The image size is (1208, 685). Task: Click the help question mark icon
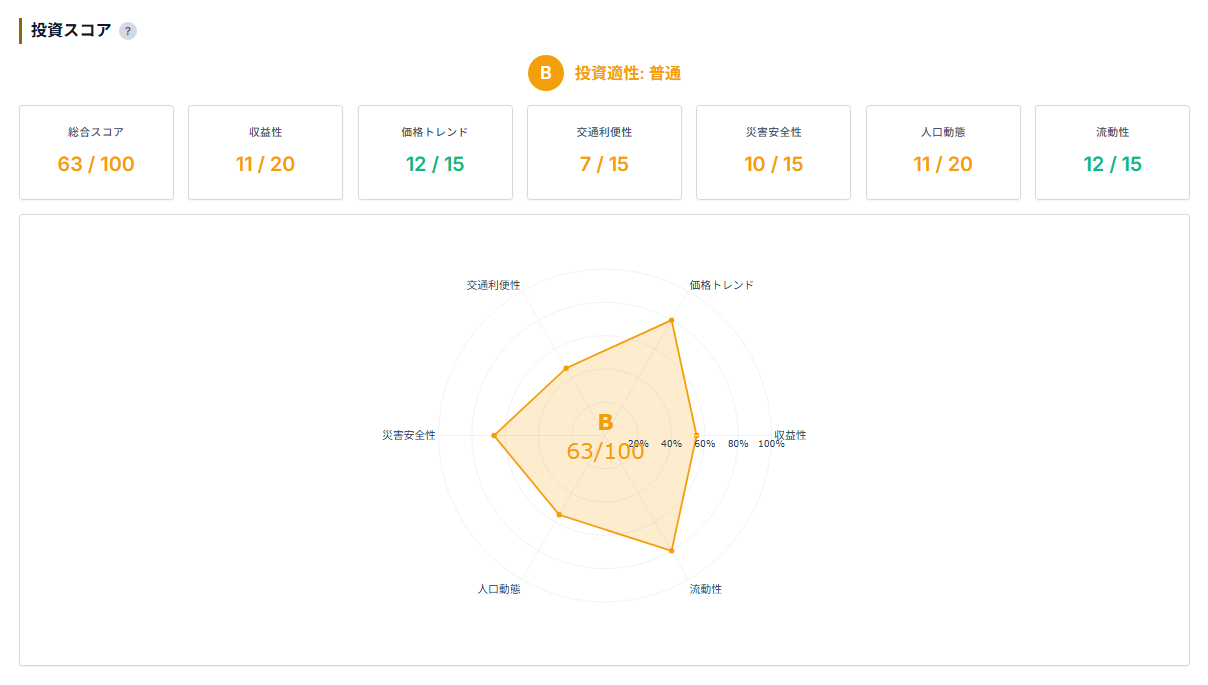(128, 31)
